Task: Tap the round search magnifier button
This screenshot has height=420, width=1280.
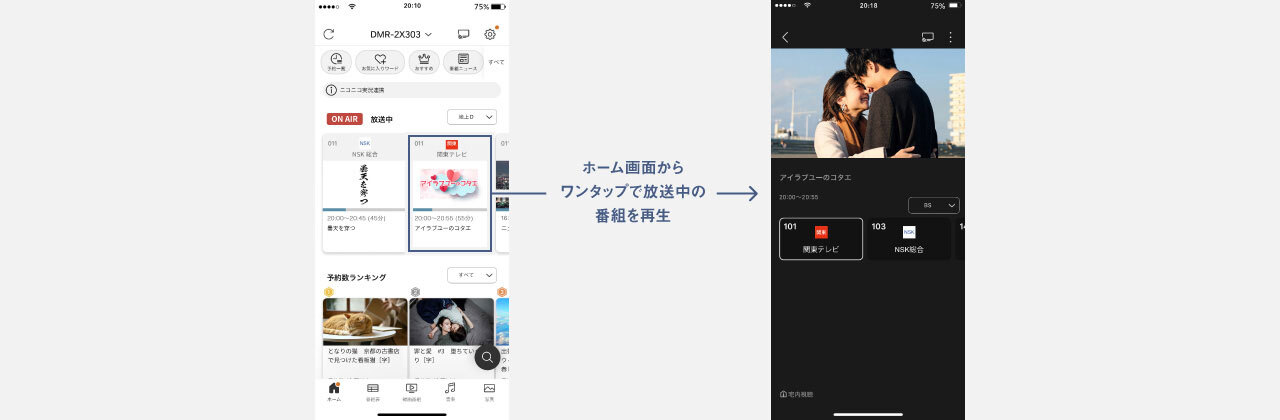Action: [487, 357]
